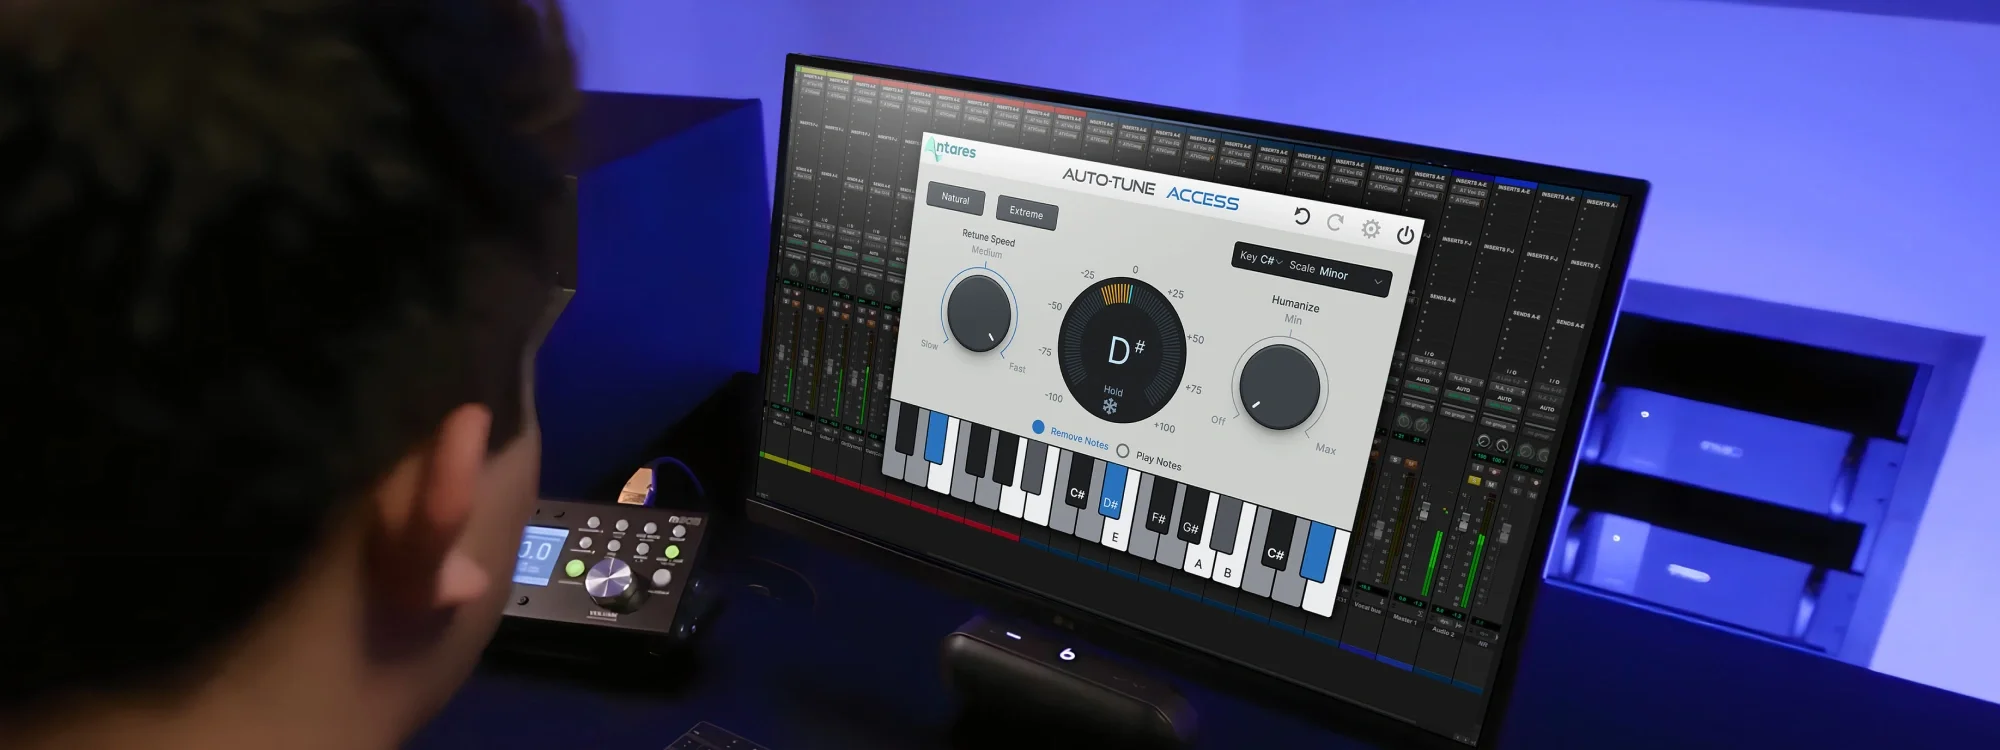Screen dimensions: 2000x750
Task: Click the Audio 2 channel volume fader
Action: point(1465,521)
